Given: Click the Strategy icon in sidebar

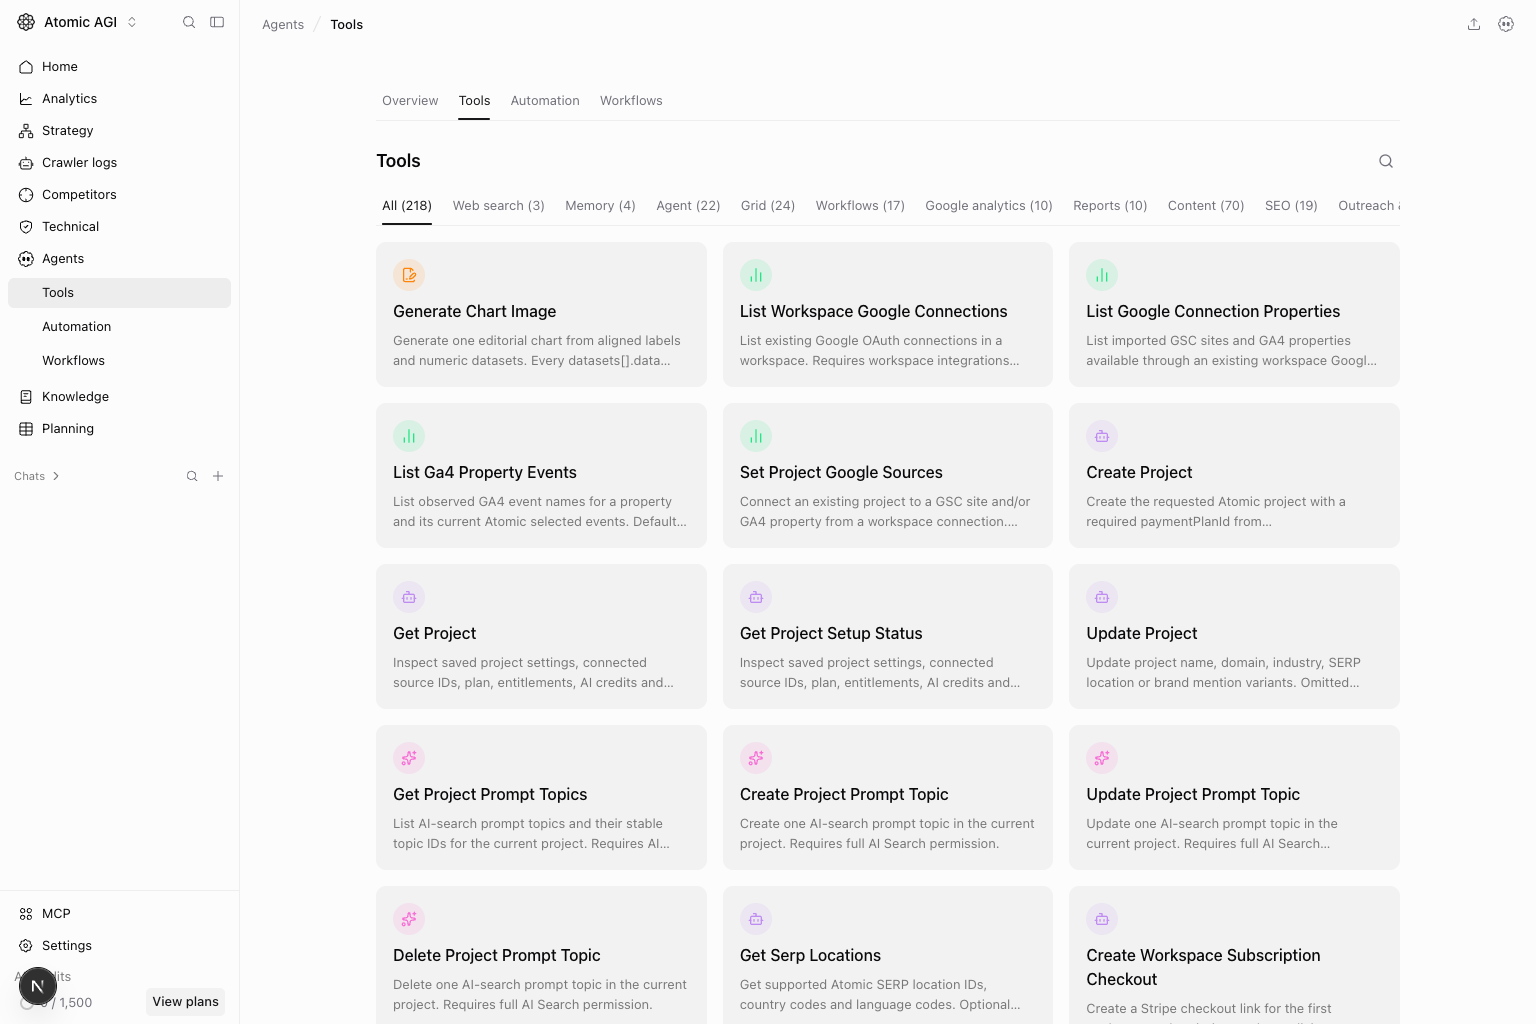Looking at the screenshot, I should pos(26,131).
